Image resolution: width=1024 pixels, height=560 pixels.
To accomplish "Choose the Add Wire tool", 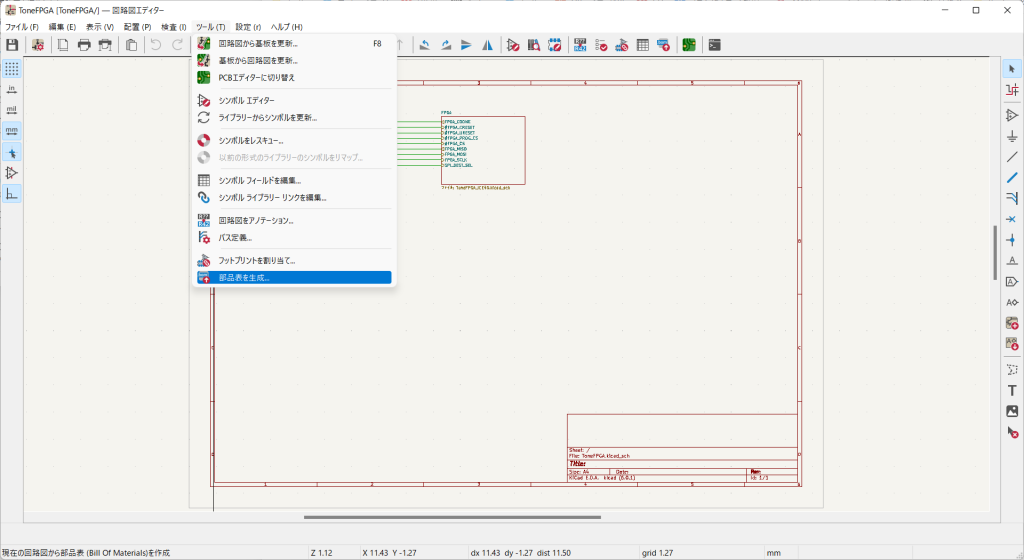I will click(x=1012, y=157).
